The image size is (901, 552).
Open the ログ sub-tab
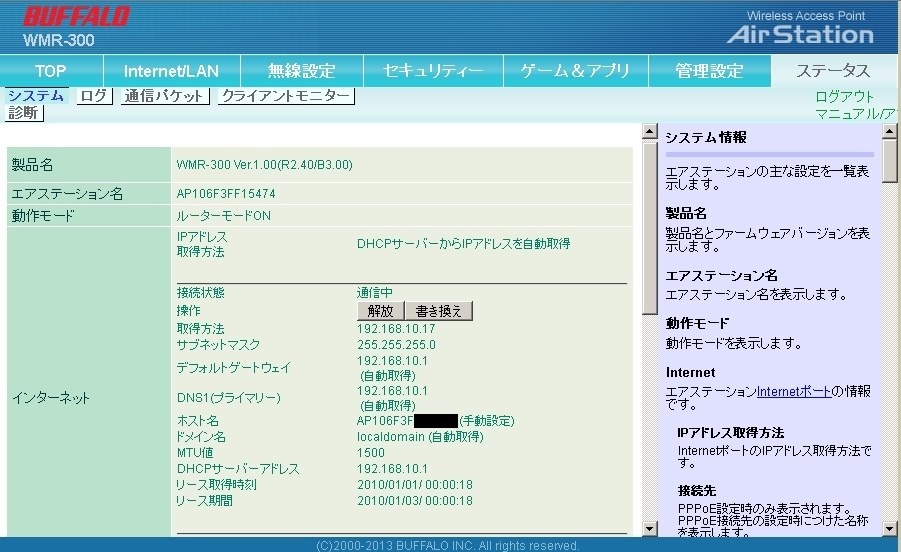tap(94, 96)
